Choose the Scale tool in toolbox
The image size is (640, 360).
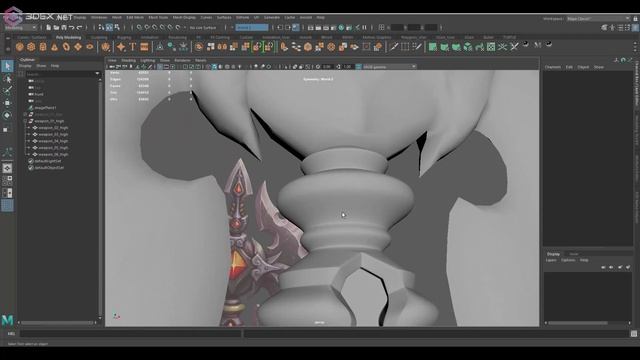pyautogui.click(x=6, y=129)
